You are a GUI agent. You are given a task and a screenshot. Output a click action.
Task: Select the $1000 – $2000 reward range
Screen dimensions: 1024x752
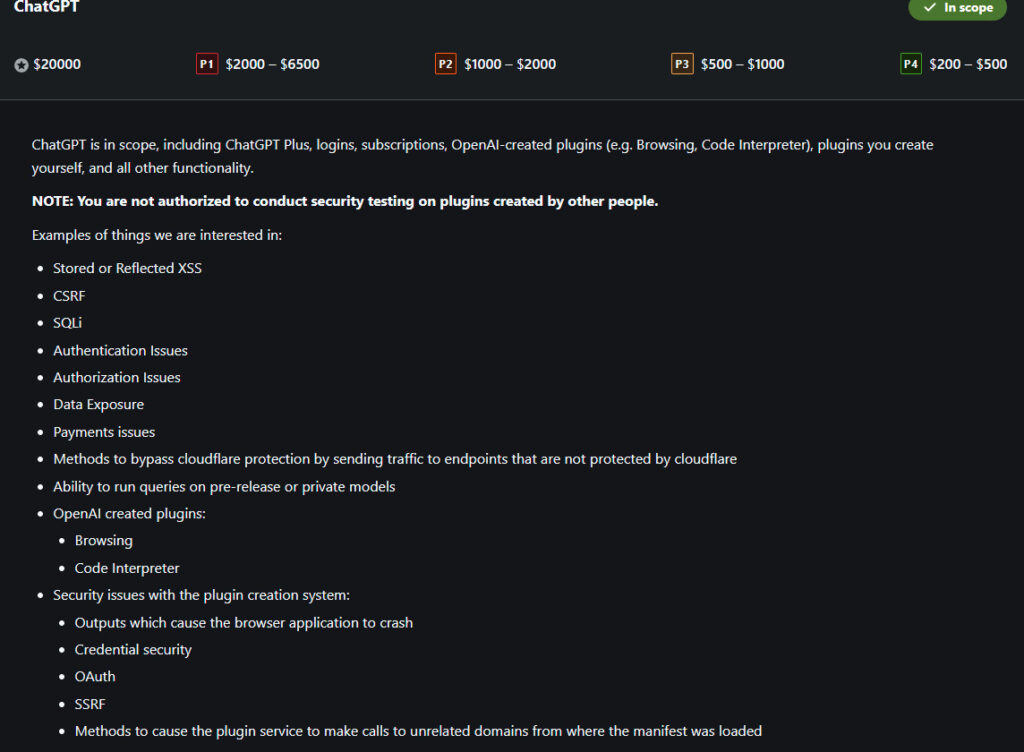coord(510,64)
